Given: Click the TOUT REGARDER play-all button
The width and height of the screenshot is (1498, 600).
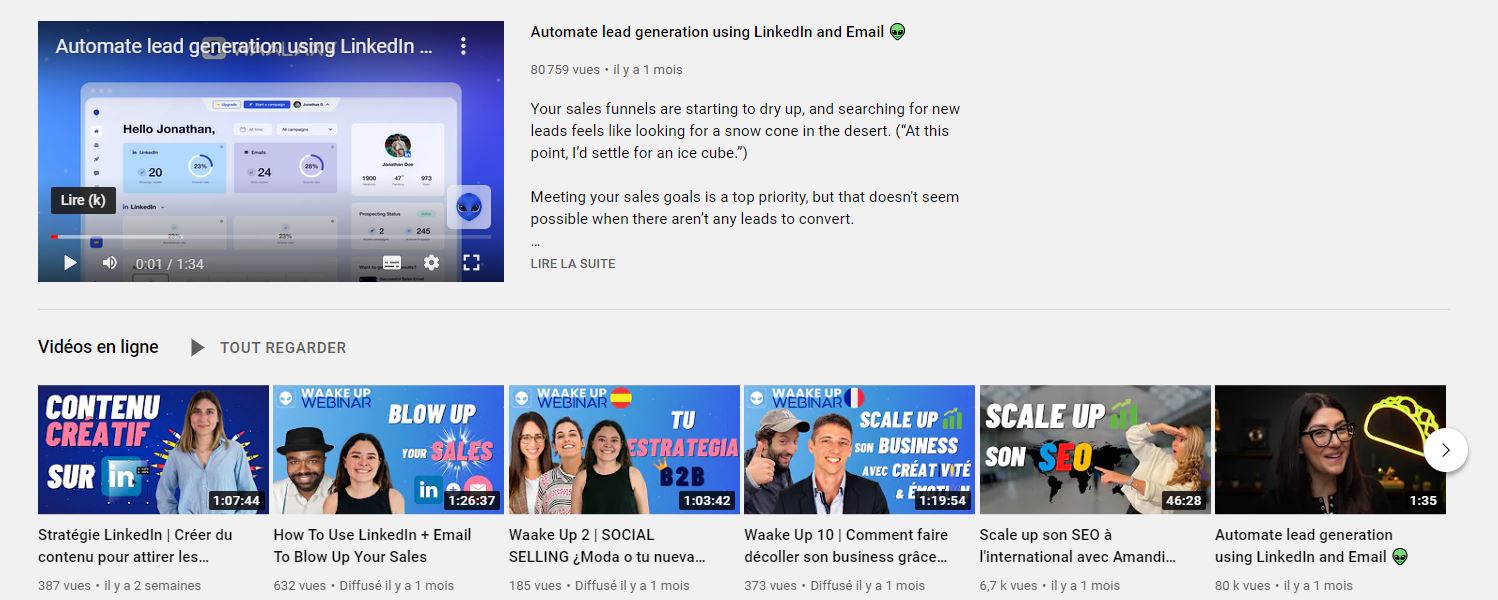Looking at the screenshot, I should click(283, 348).
